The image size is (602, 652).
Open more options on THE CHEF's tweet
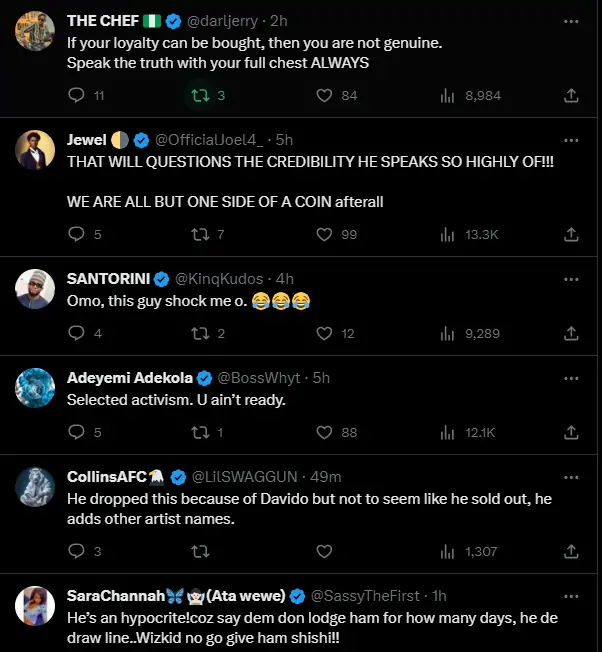571,21
